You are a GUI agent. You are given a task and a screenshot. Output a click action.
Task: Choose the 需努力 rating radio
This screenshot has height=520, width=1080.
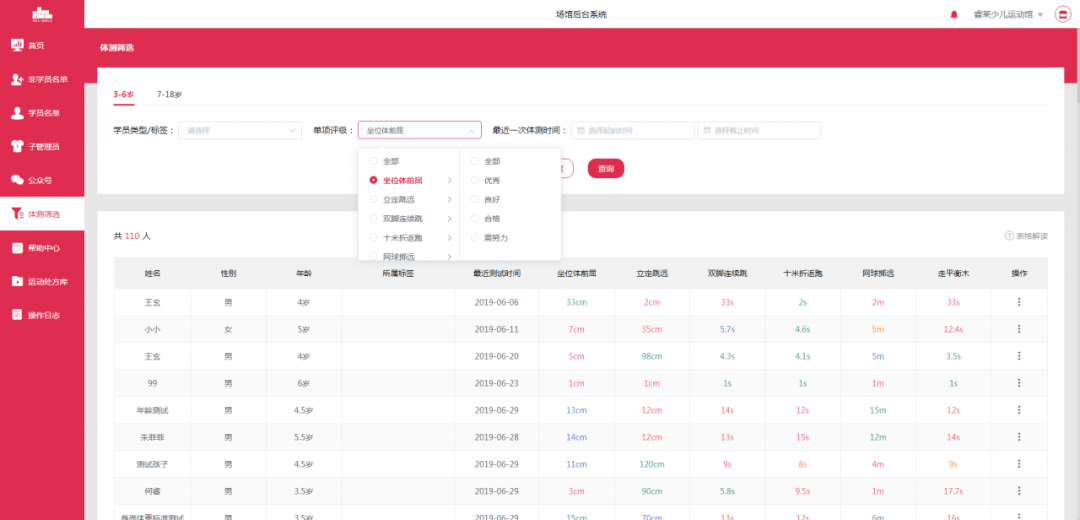point(475,238)
